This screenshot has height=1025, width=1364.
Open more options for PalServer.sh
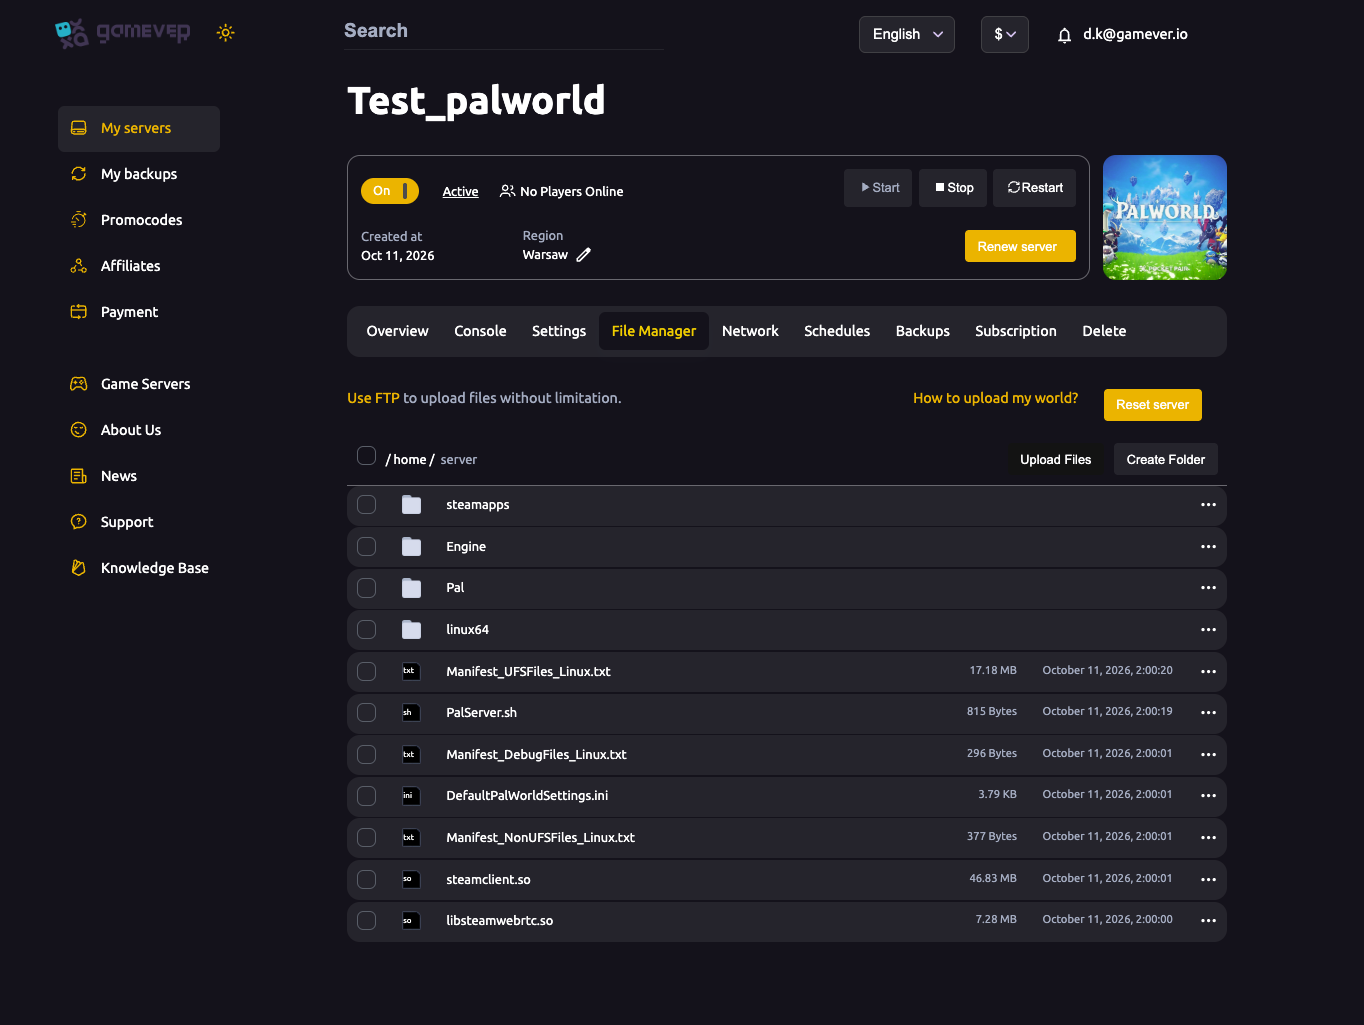pos(1208,713)
